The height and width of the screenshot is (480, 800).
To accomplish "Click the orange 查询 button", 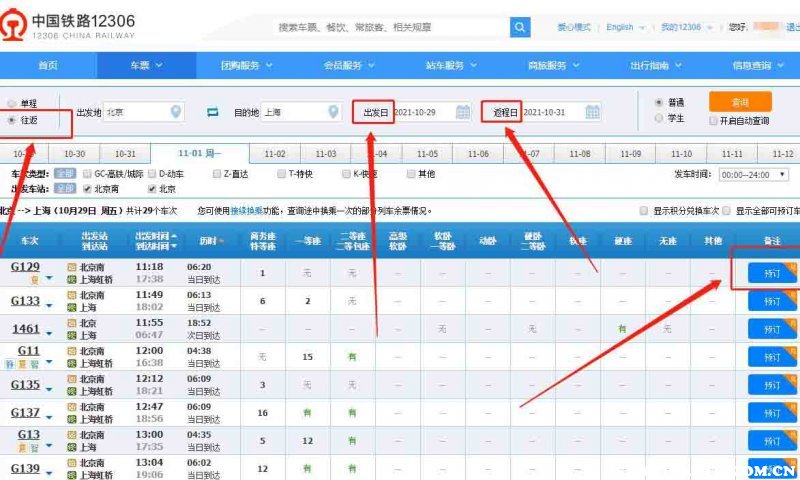I will tap(740, 102).
